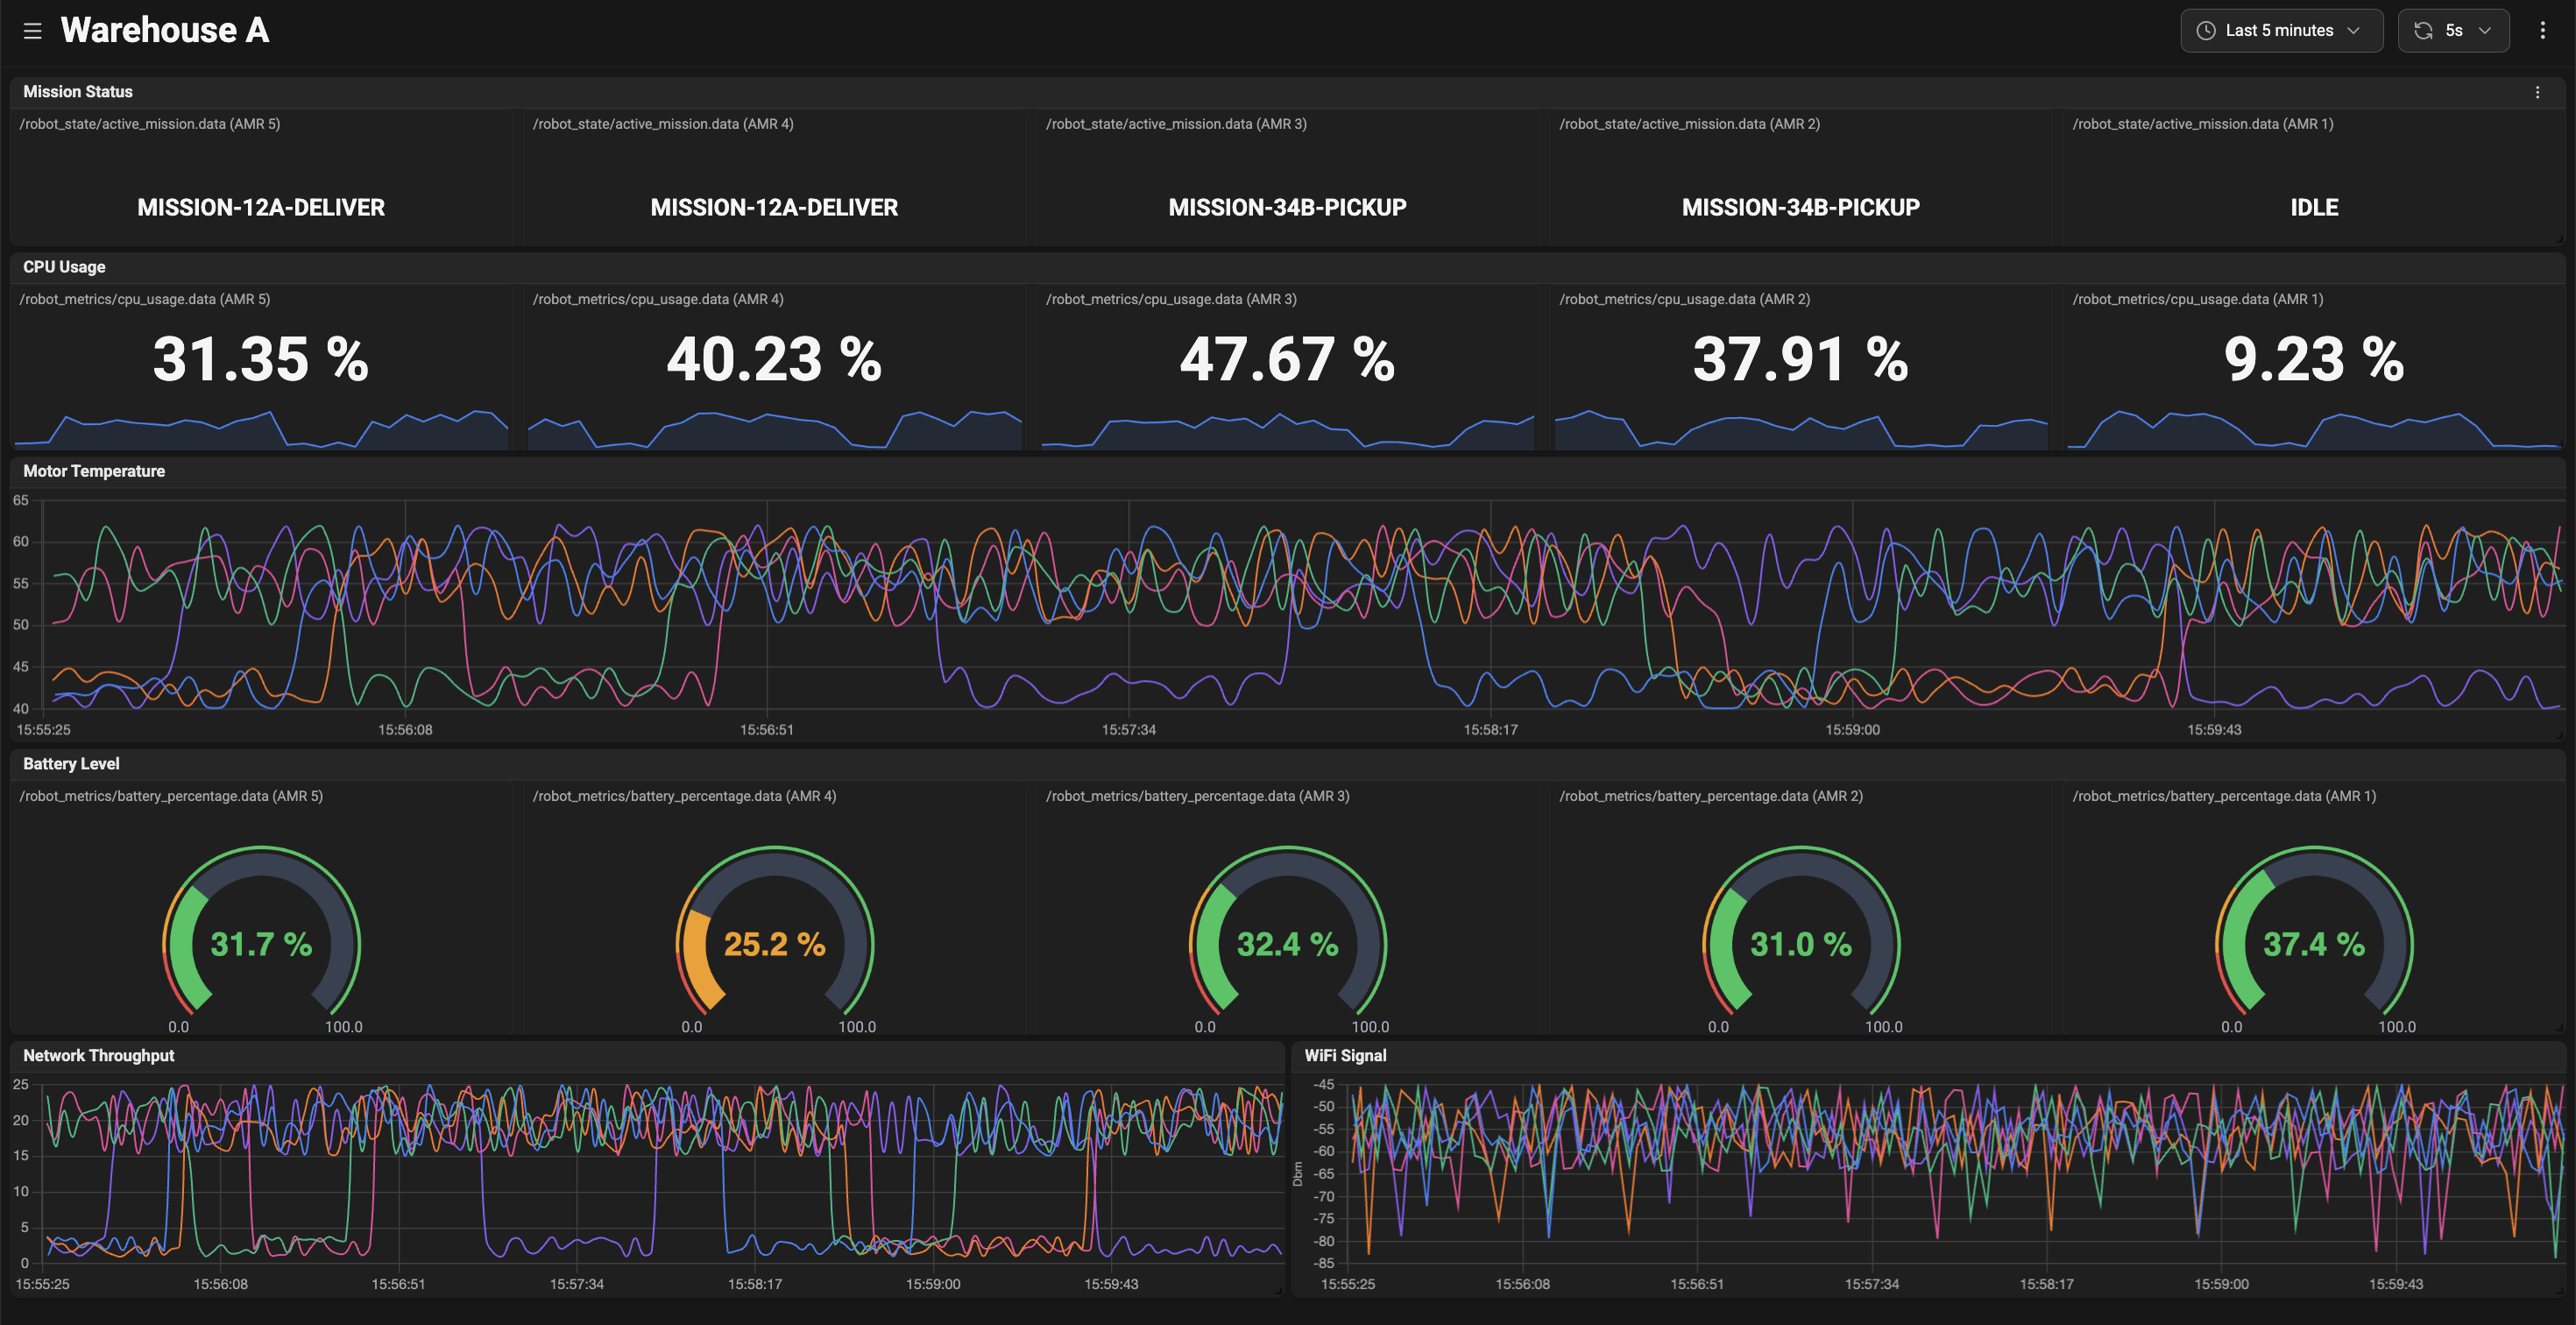Click AMR 5 MISSION-12A-DELIVER status tile
Screen dimensions: 2576x1325
click(x=261, y=207)
